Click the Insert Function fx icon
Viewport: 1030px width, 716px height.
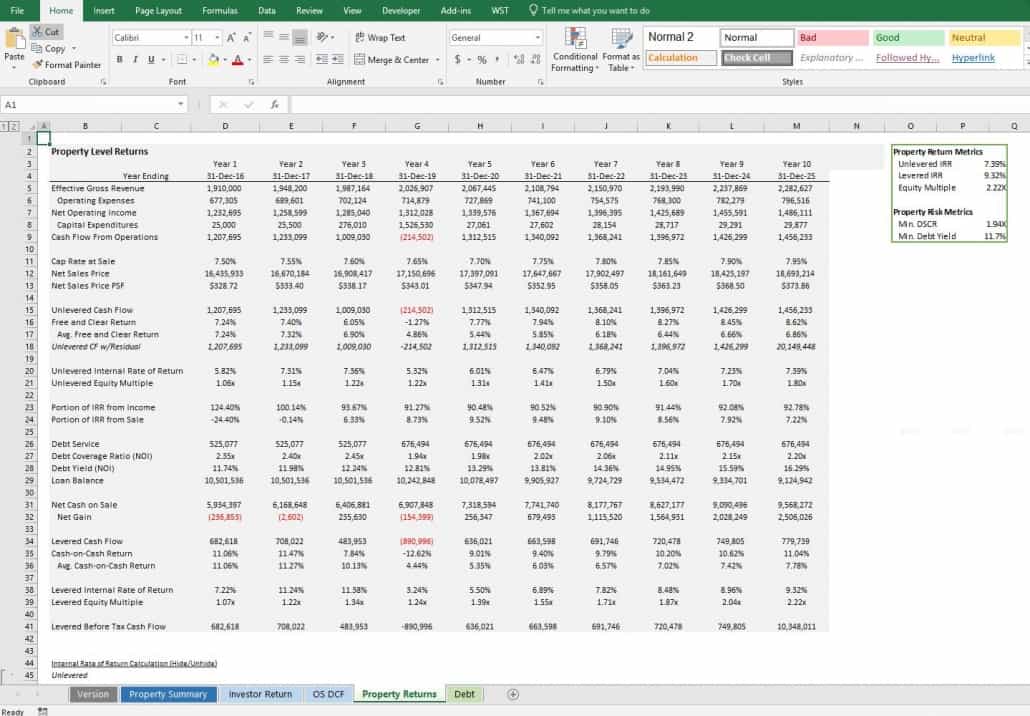click(275, 104)
